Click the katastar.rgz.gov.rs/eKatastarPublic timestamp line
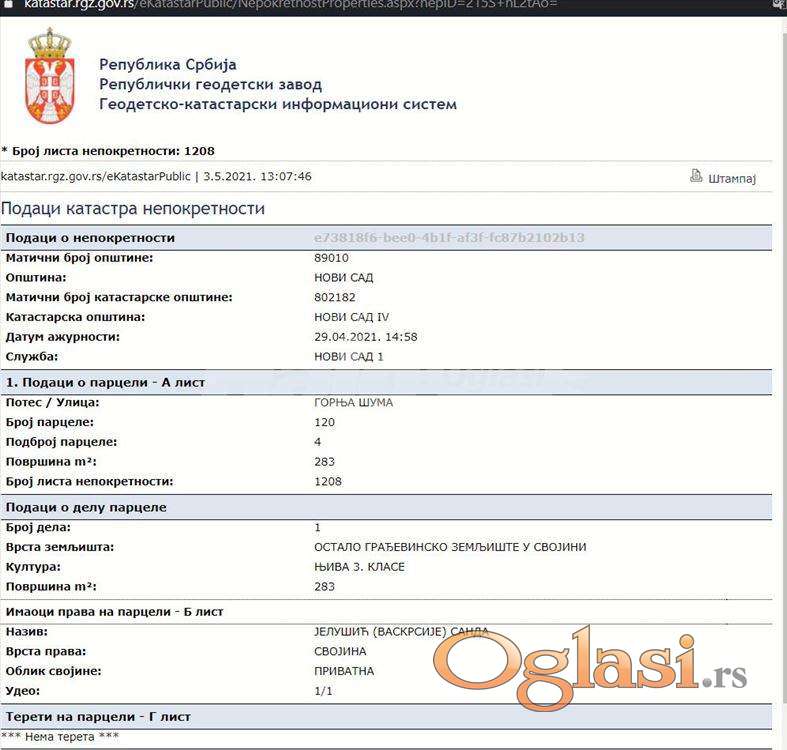This screenshot has height=750, width=787. pyautogui.click(x=156, y=176)
